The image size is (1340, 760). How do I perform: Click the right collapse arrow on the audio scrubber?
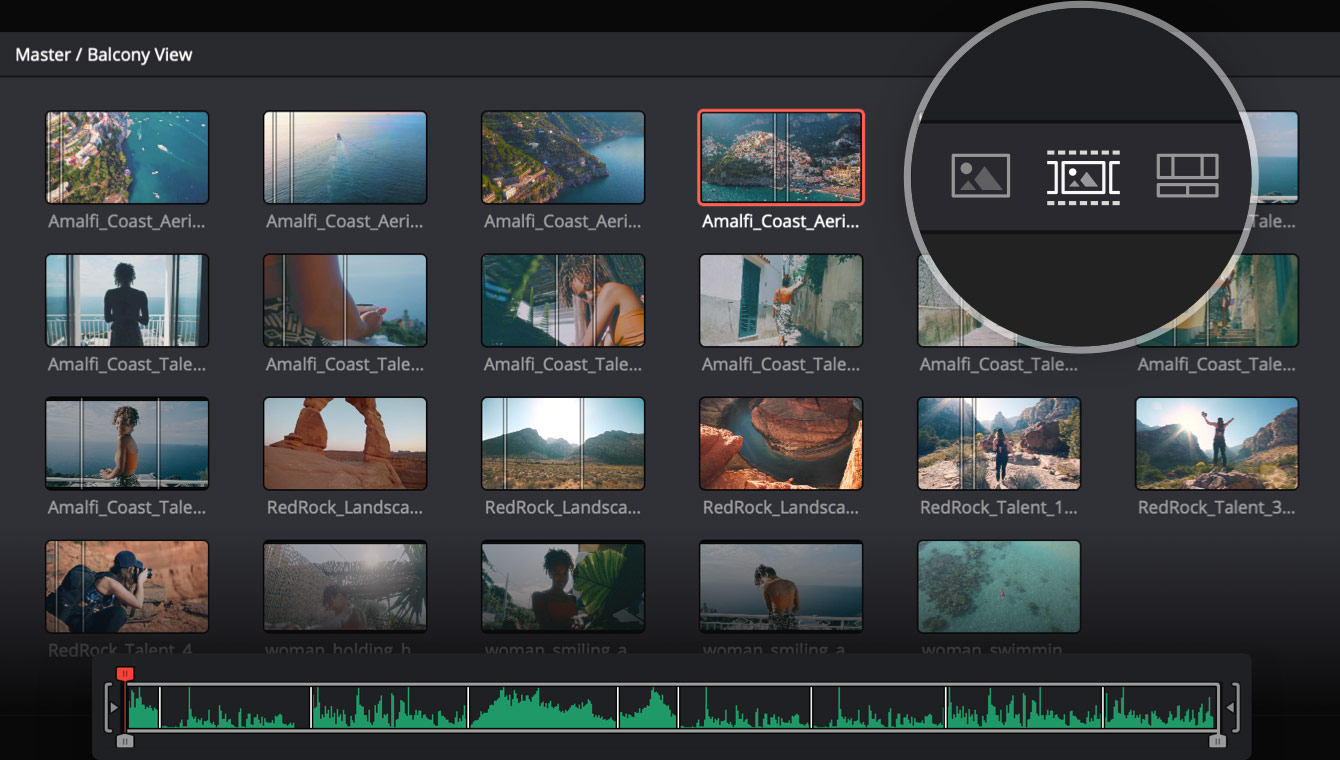tap(1232, 705)
